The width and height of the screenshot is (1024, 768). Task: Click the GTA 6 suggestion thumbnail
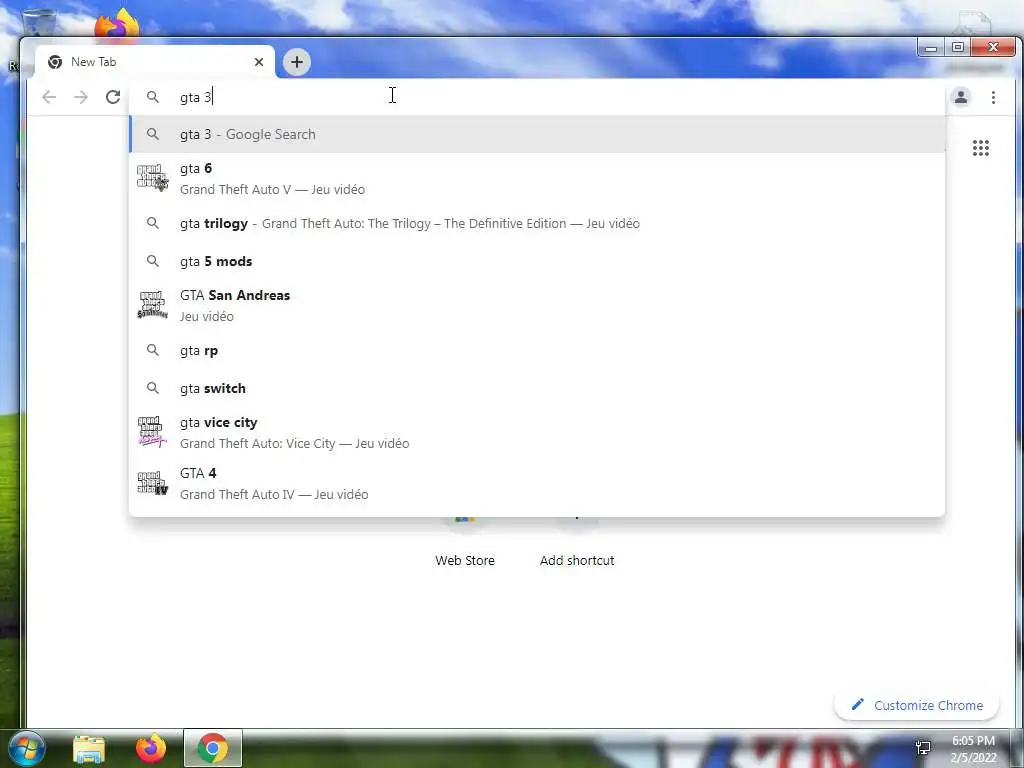[x=152, y=178]
